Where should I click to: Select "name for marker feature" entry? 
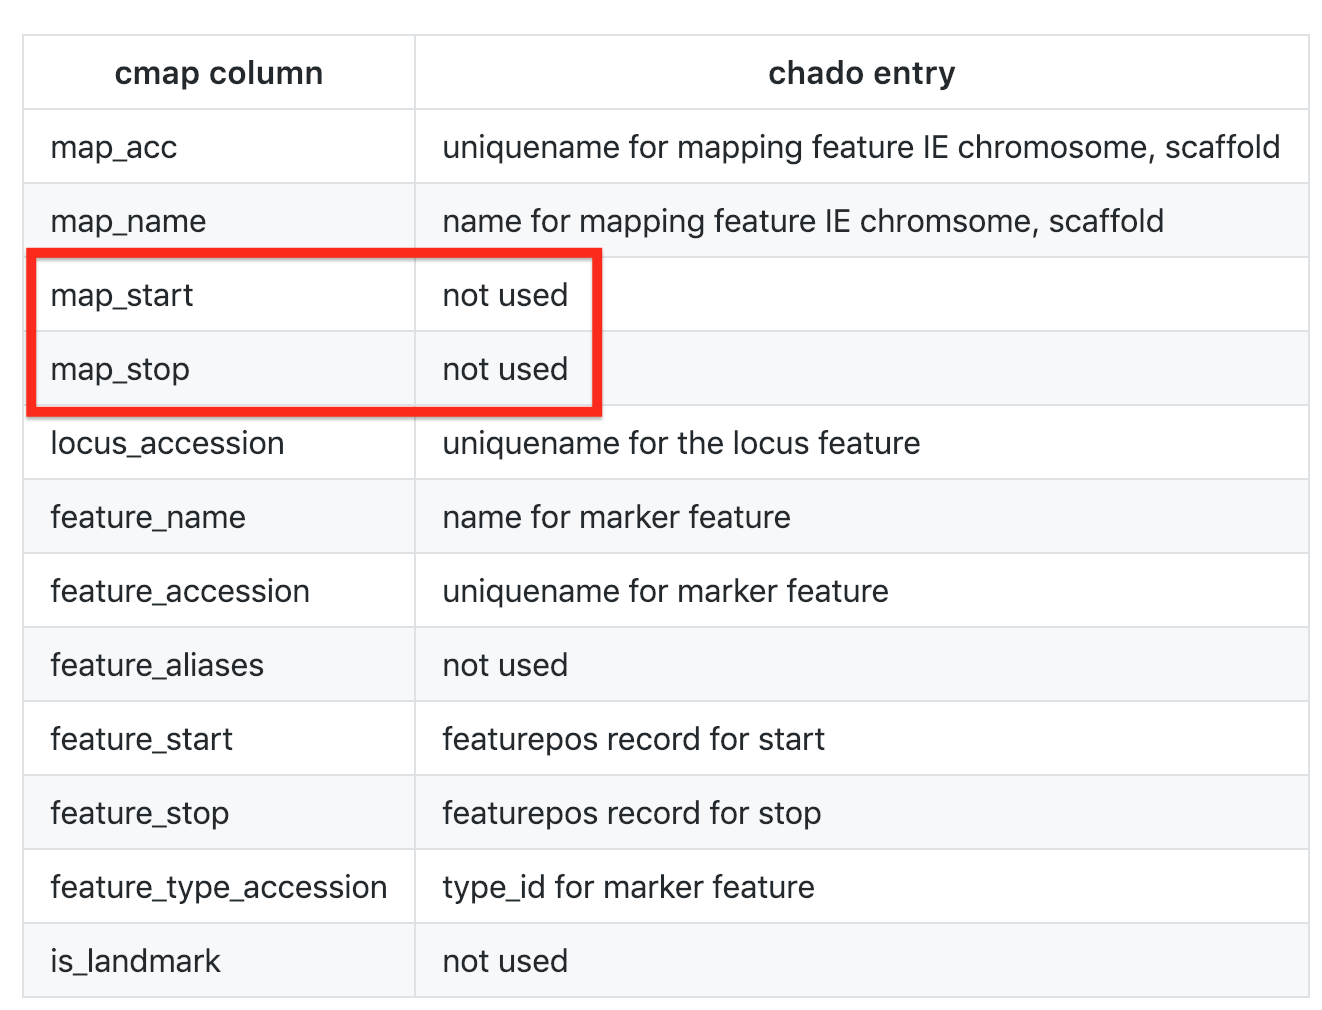[x=616, y=517]
